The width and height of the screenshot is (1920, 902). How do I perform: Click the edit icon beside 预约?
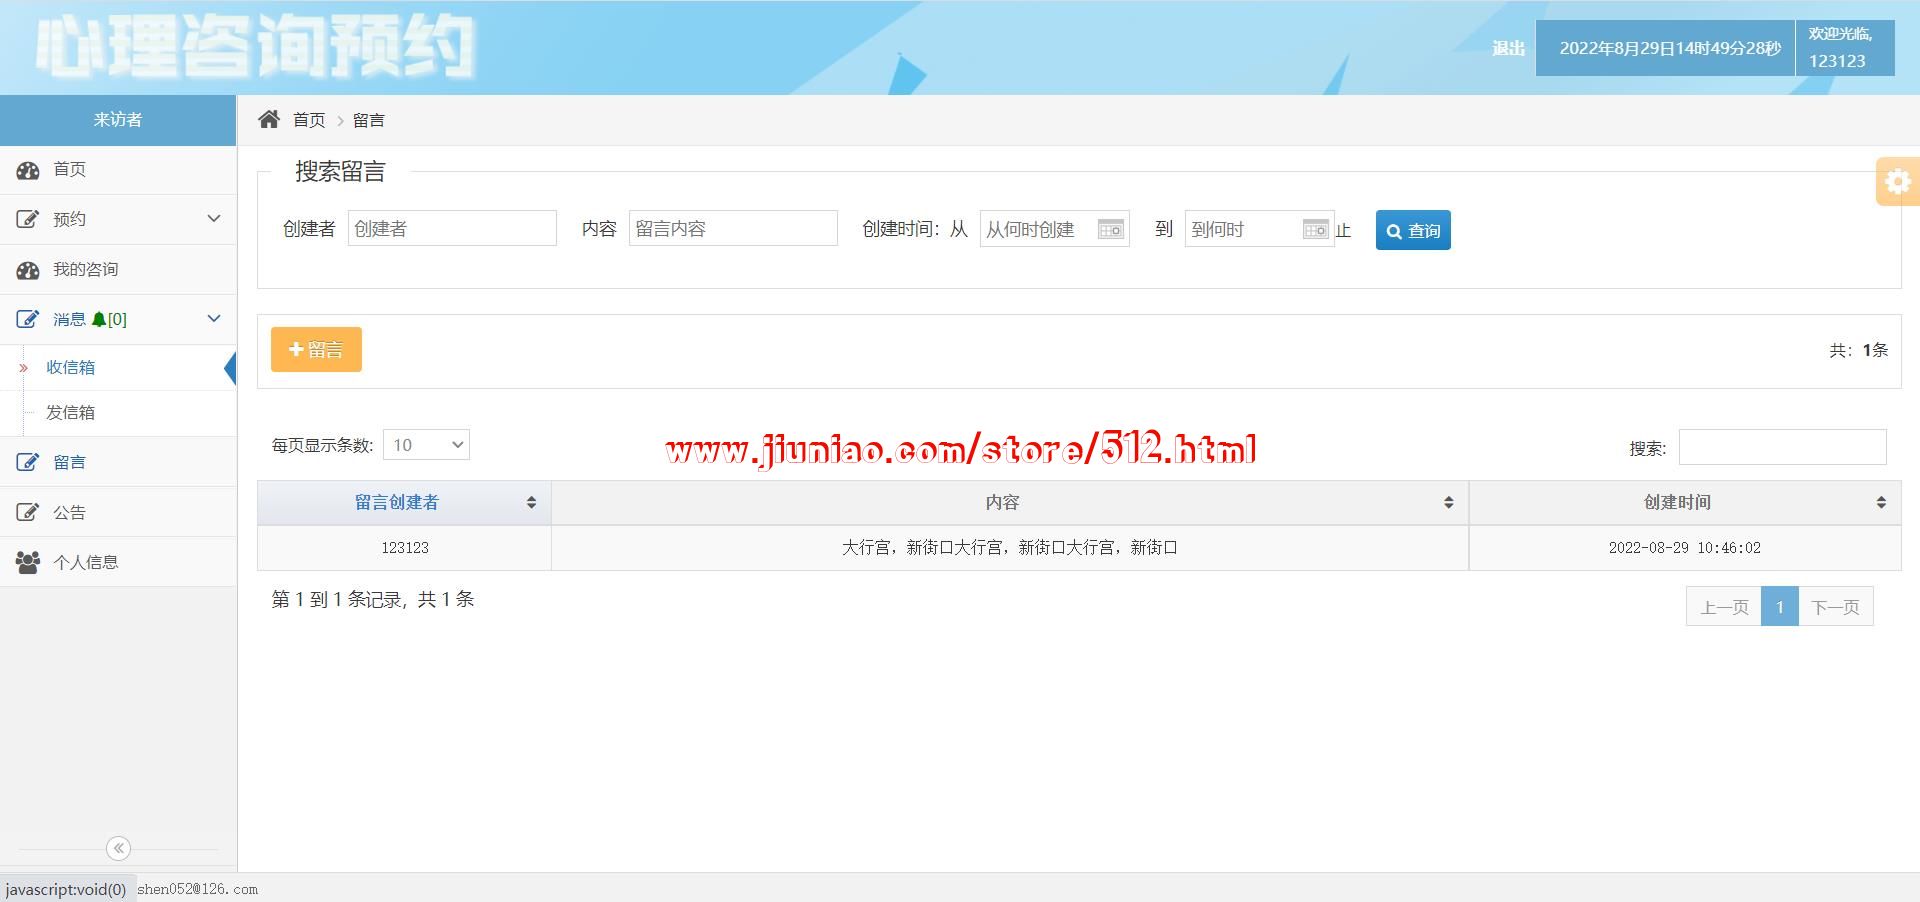(28, 220)
